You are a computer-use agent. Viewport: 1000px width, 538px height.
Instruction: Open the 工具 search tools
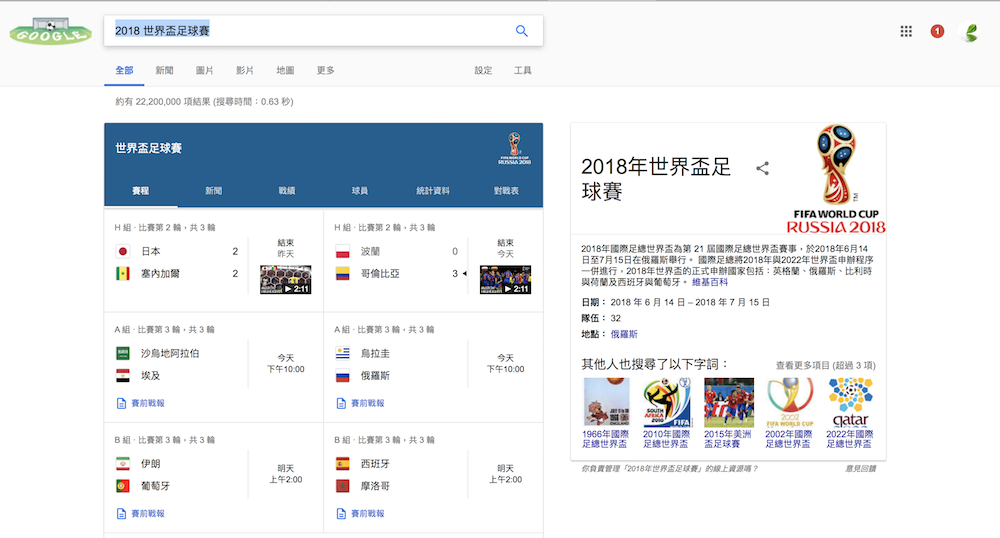click(523, 70)
